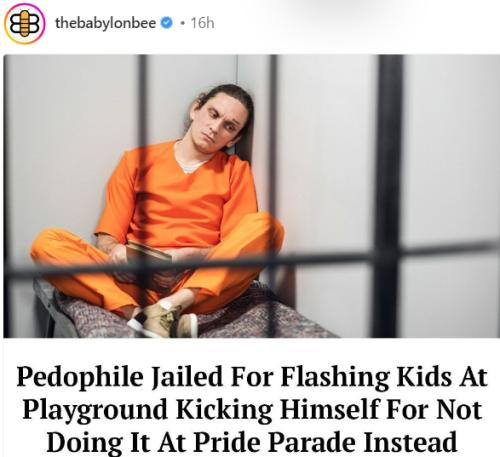Click the orange jumpsuit shirt in photo

[x=177, y=195]
